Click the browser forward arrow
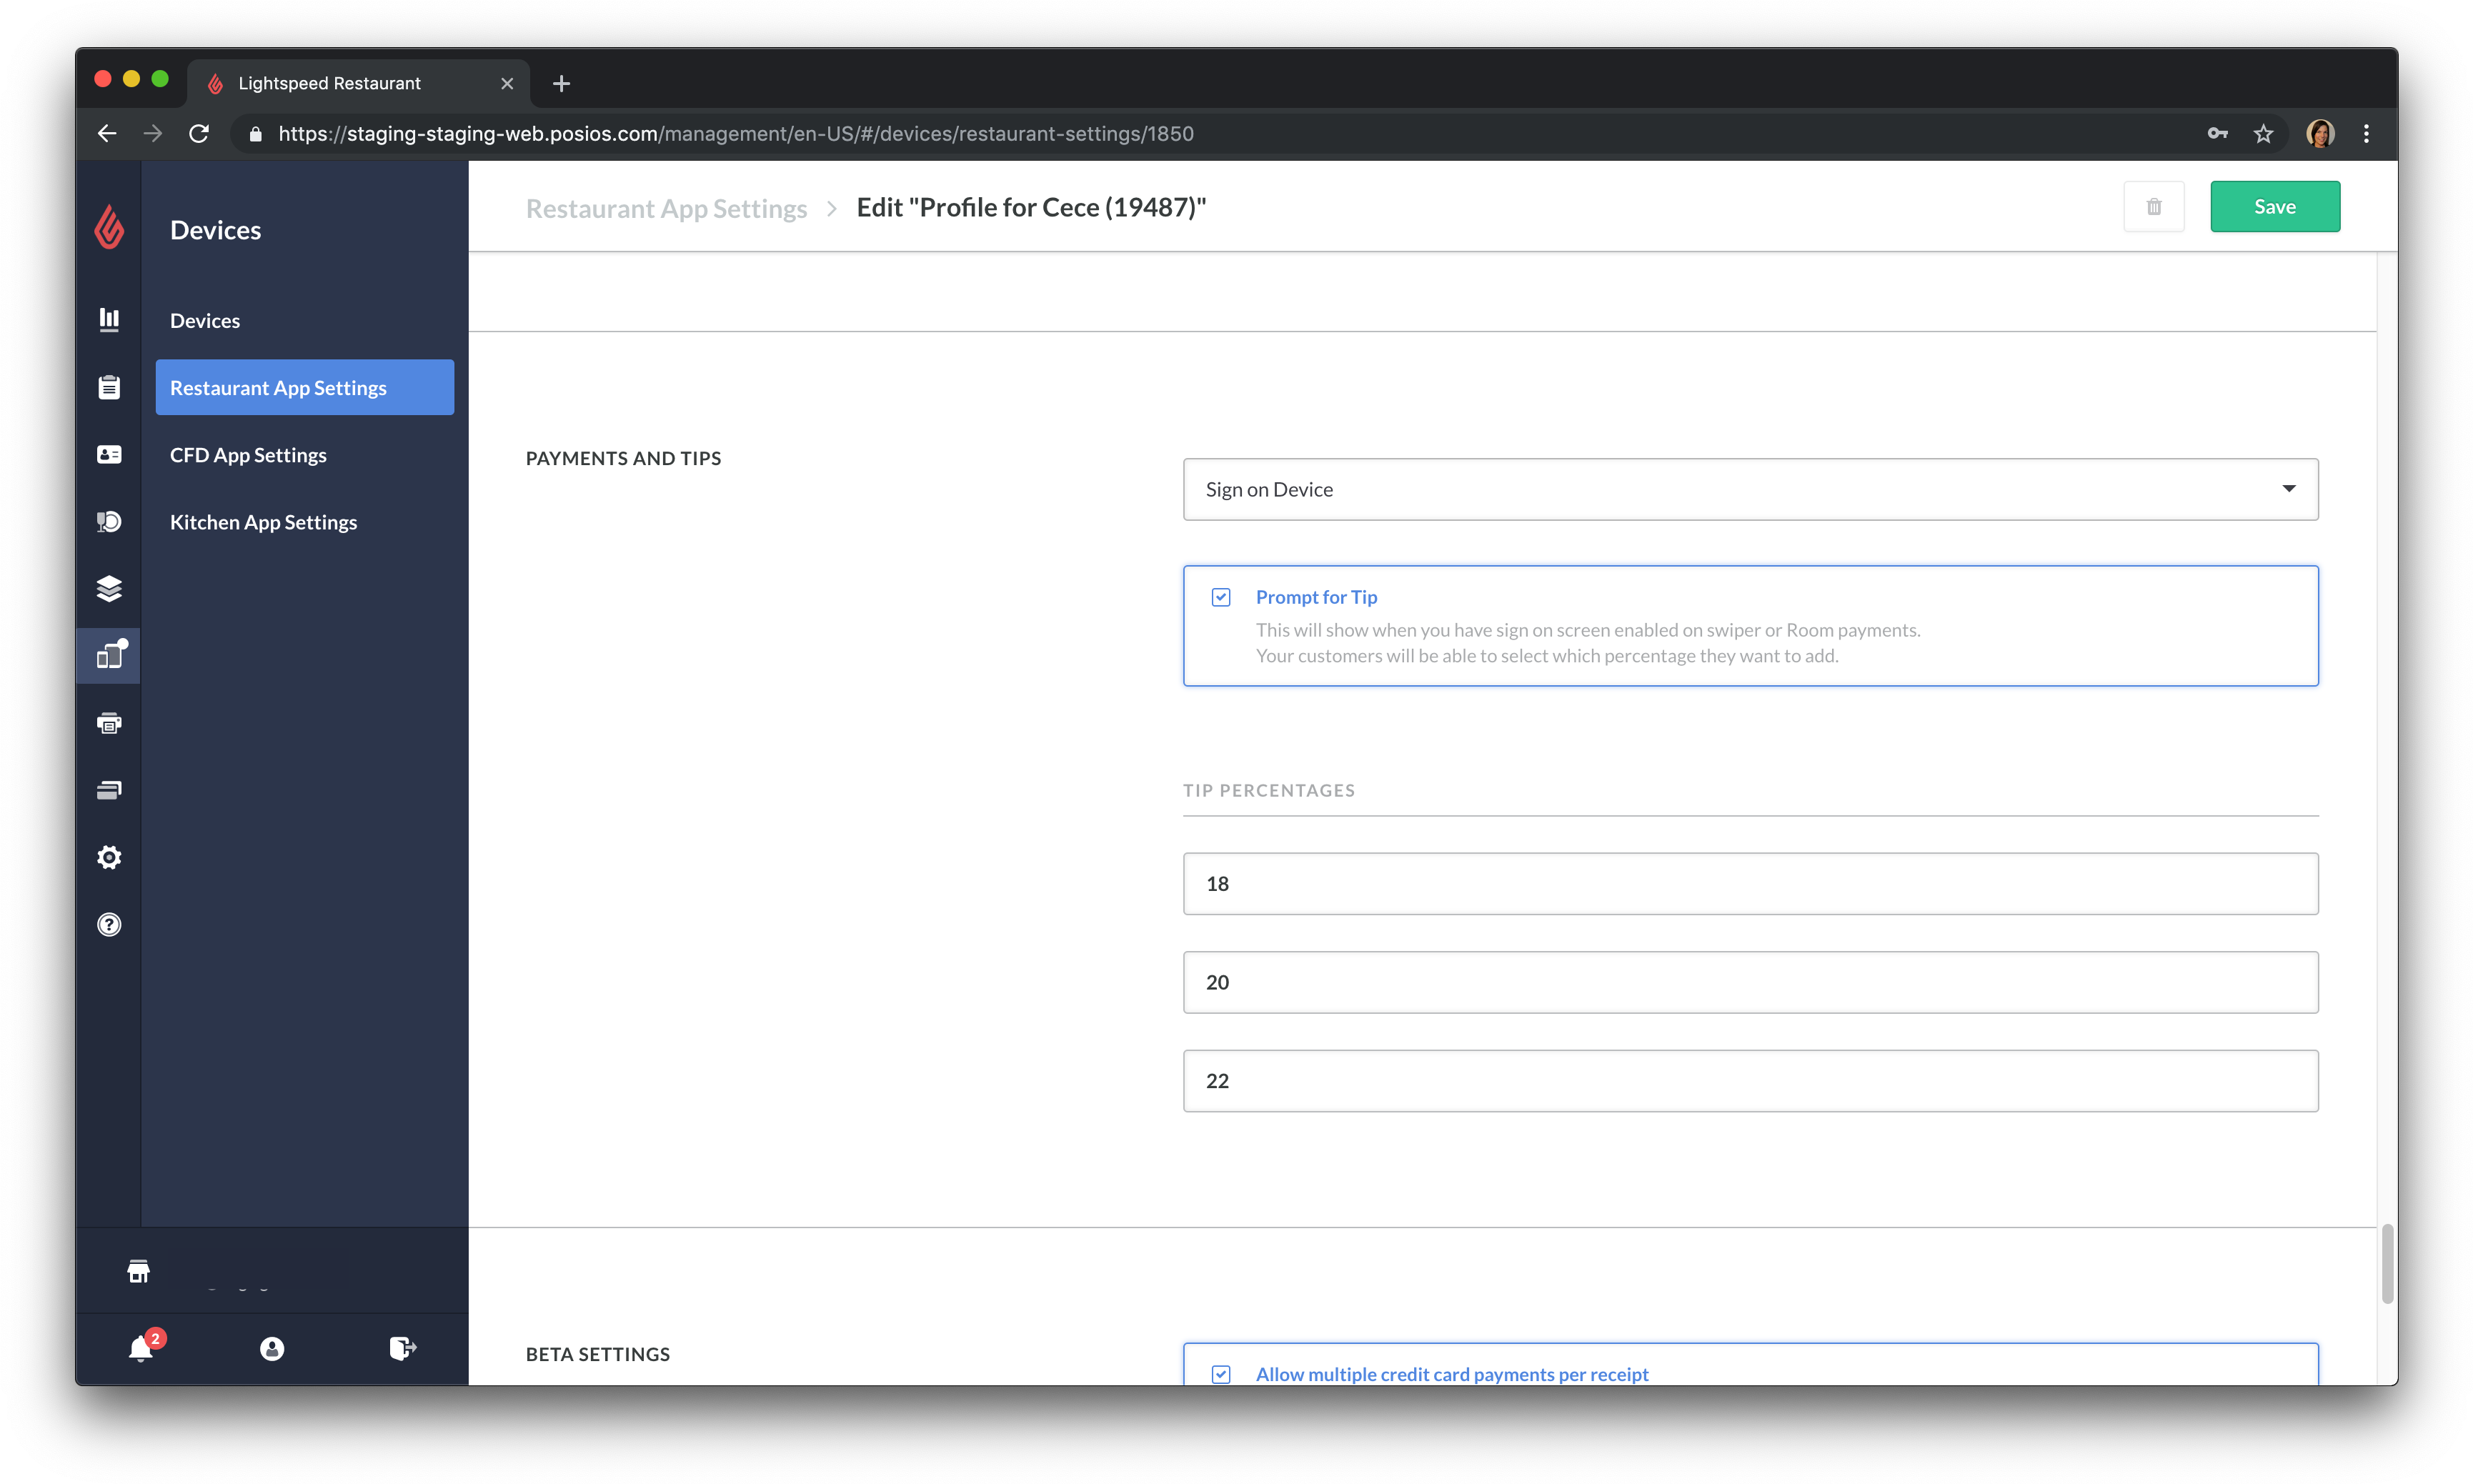 pyautogui.click(x=153, y=133)
